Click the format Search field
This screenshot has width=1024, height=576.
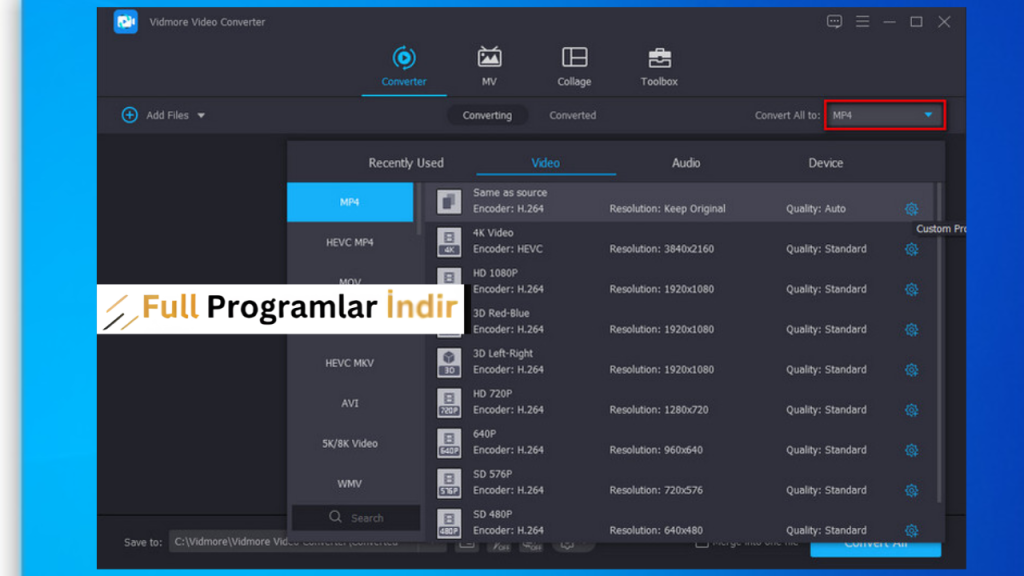click(356, 518)
